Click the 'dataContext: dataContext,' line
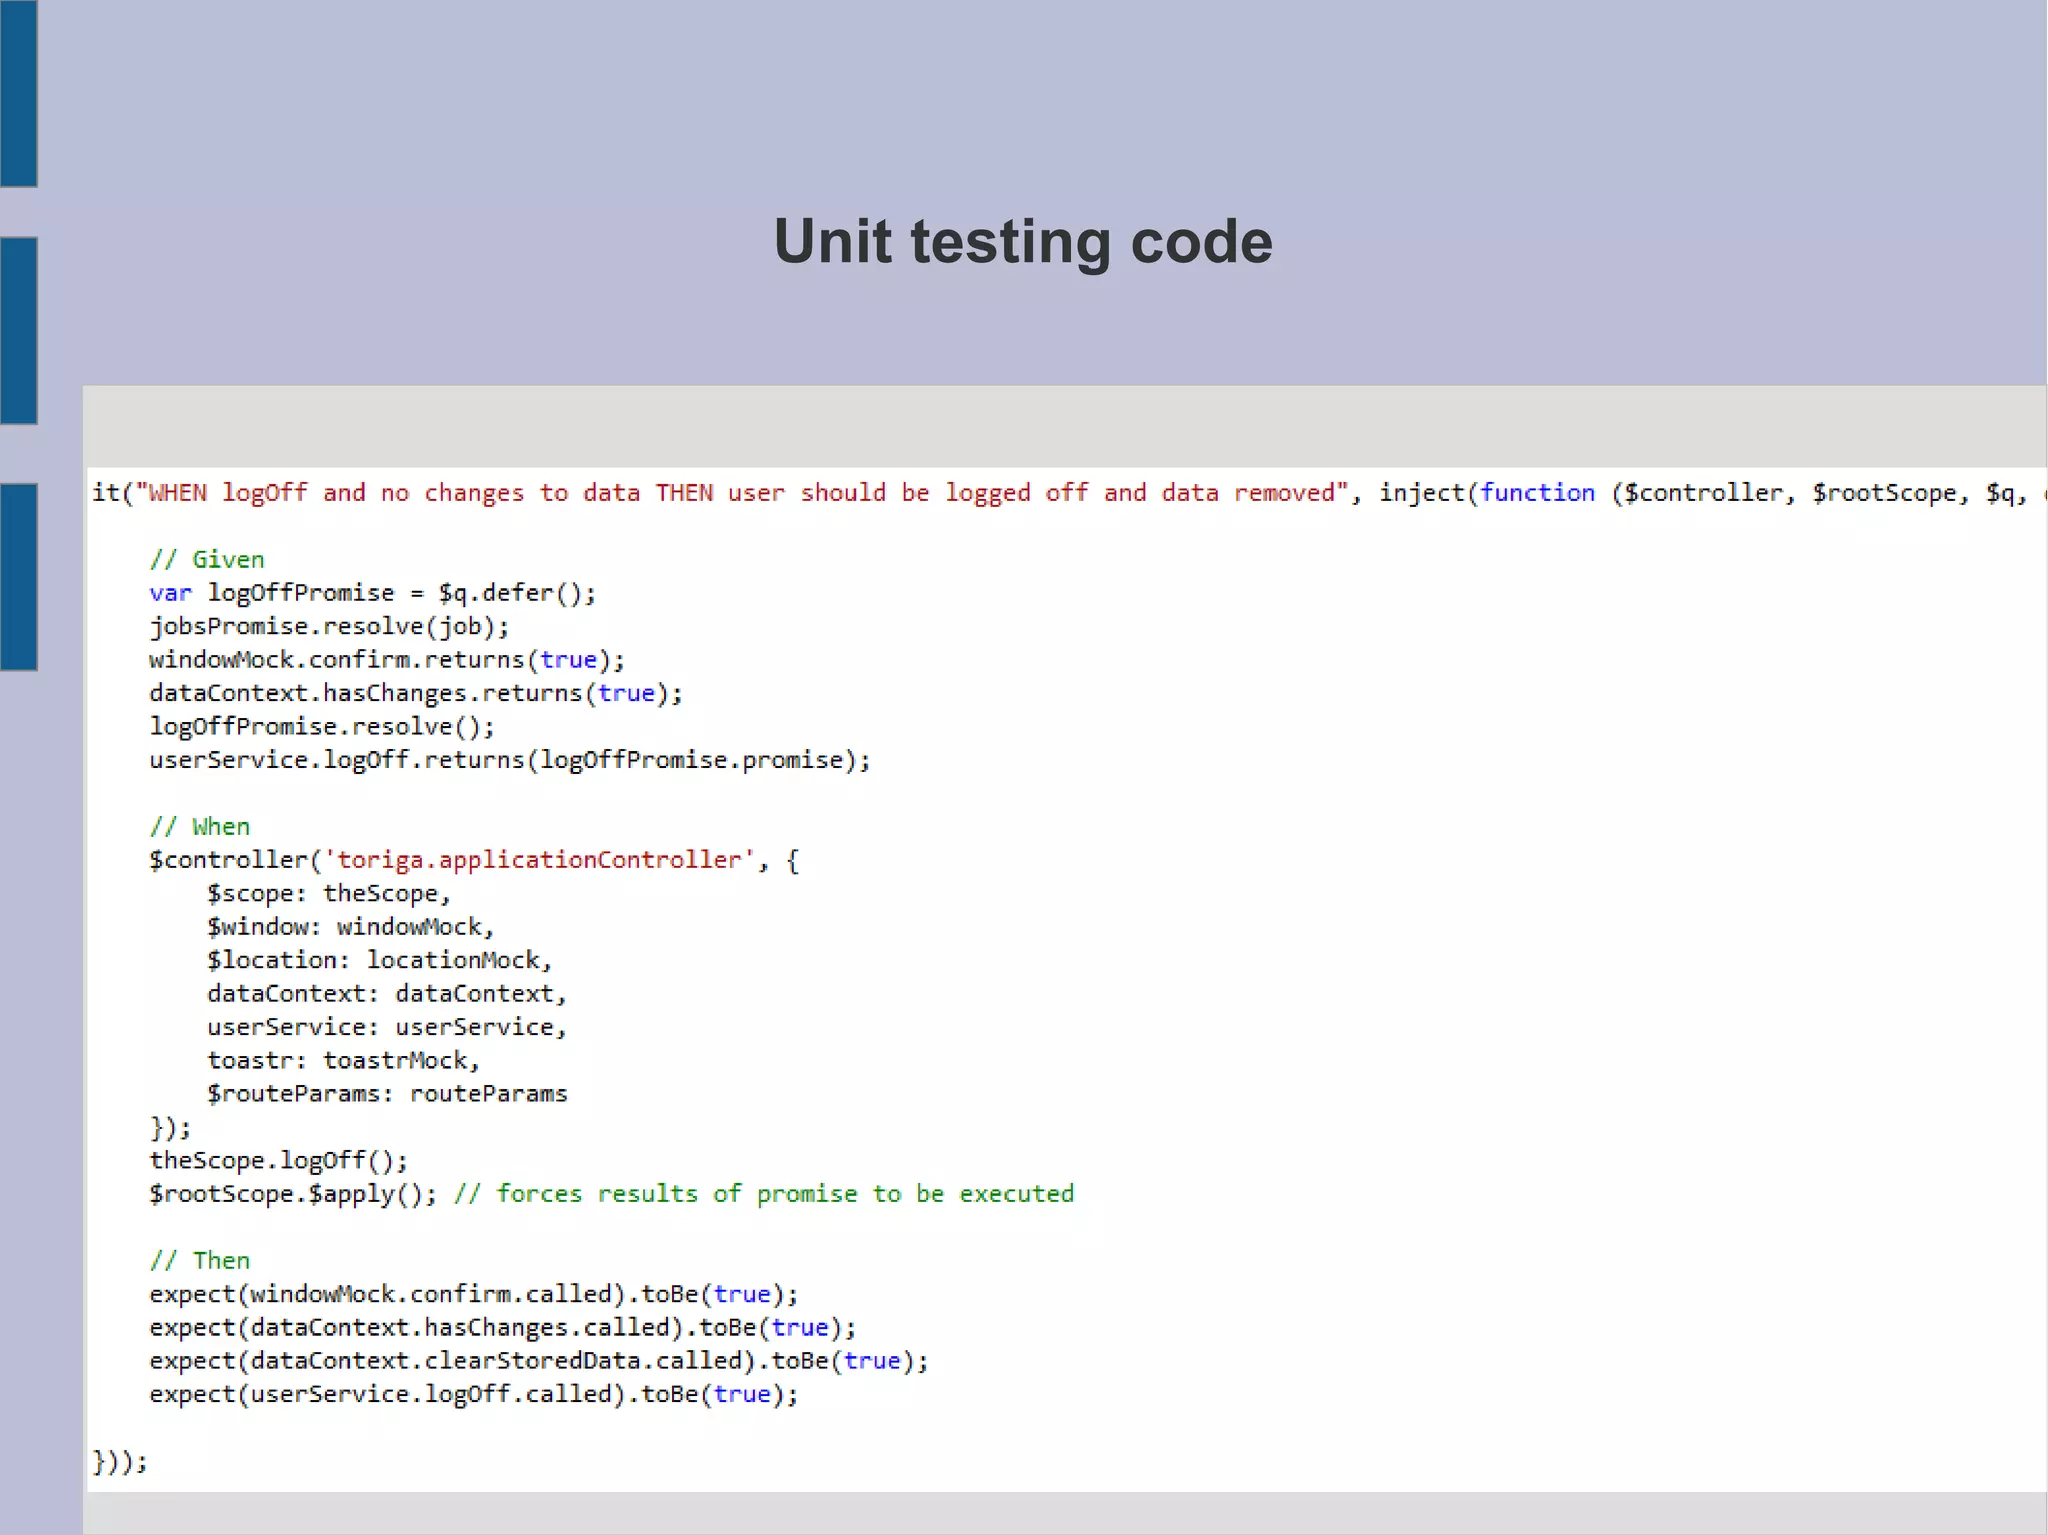The height and width of the screenshot is (1535, 2048). click(387, 994)
